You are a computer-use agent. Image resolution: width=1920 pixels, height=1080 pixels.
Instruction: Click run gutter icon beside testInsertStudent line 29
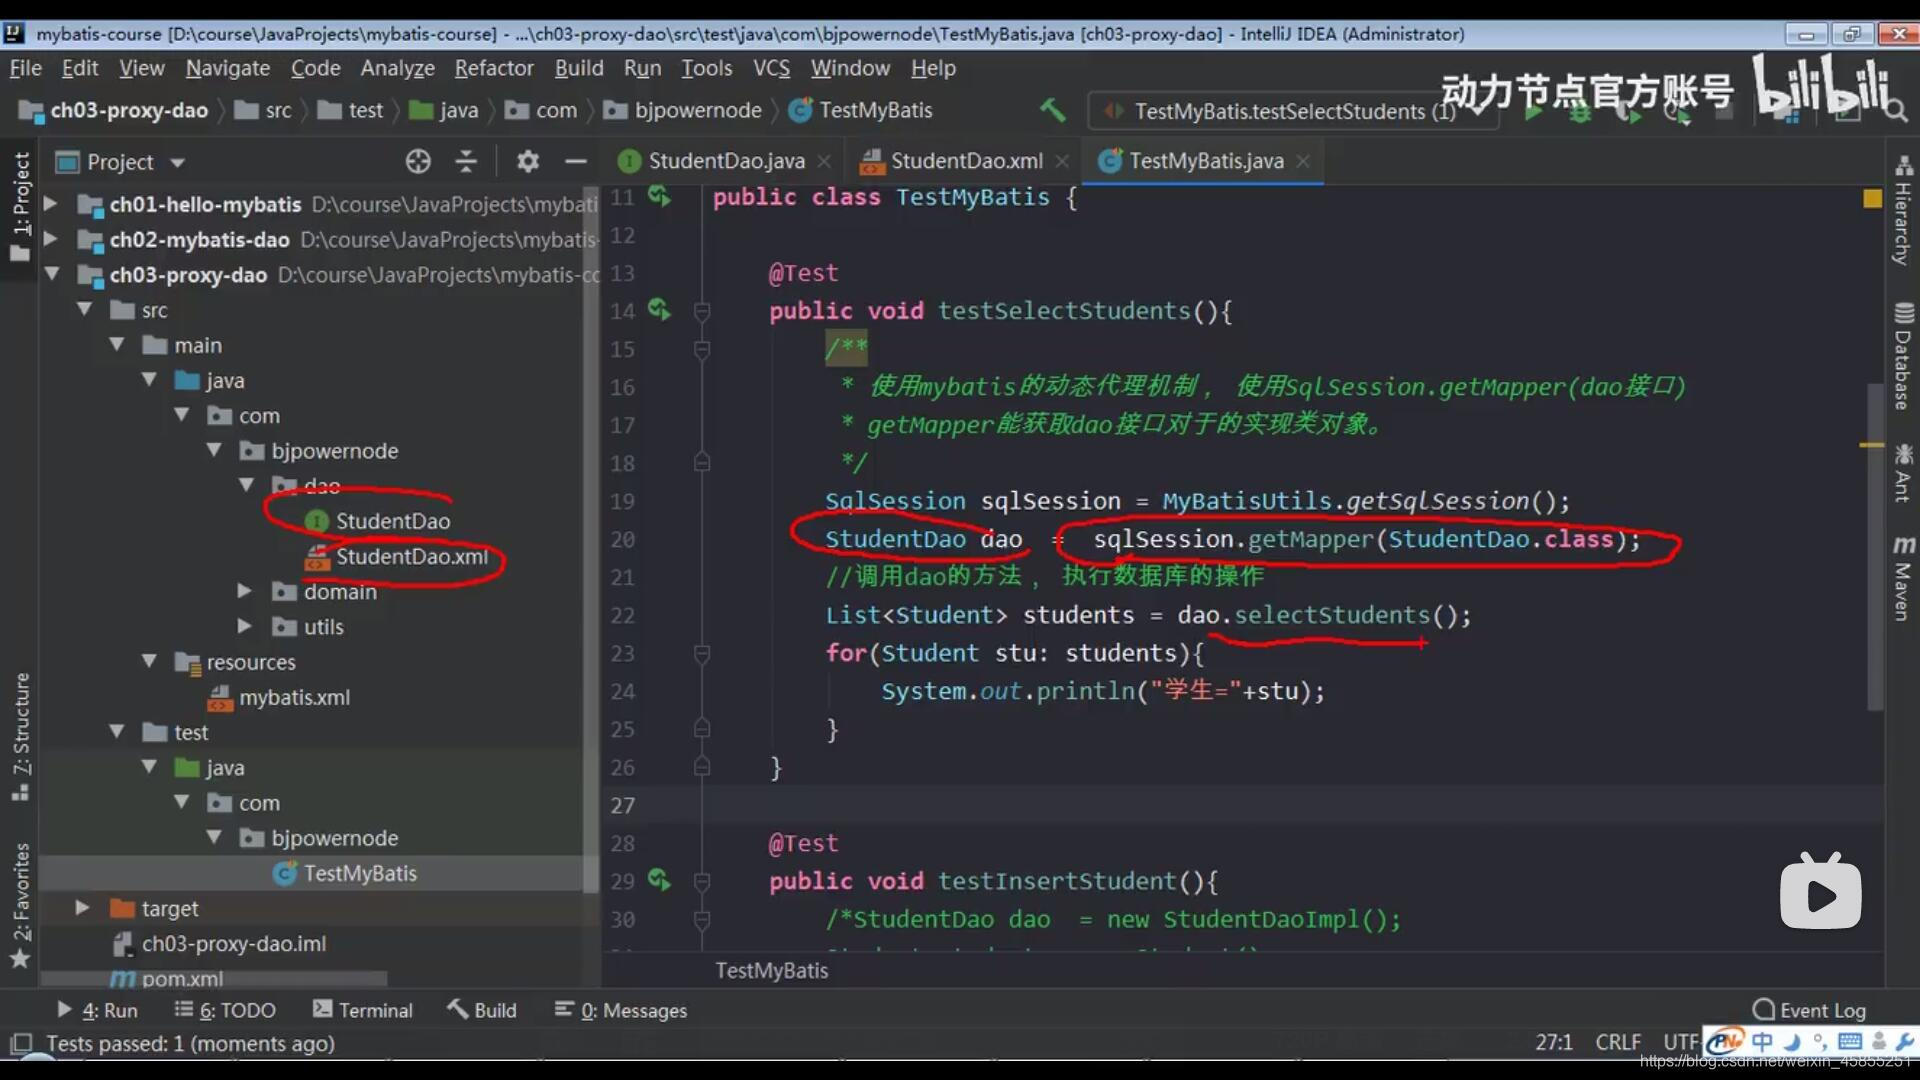click(659, 880)
